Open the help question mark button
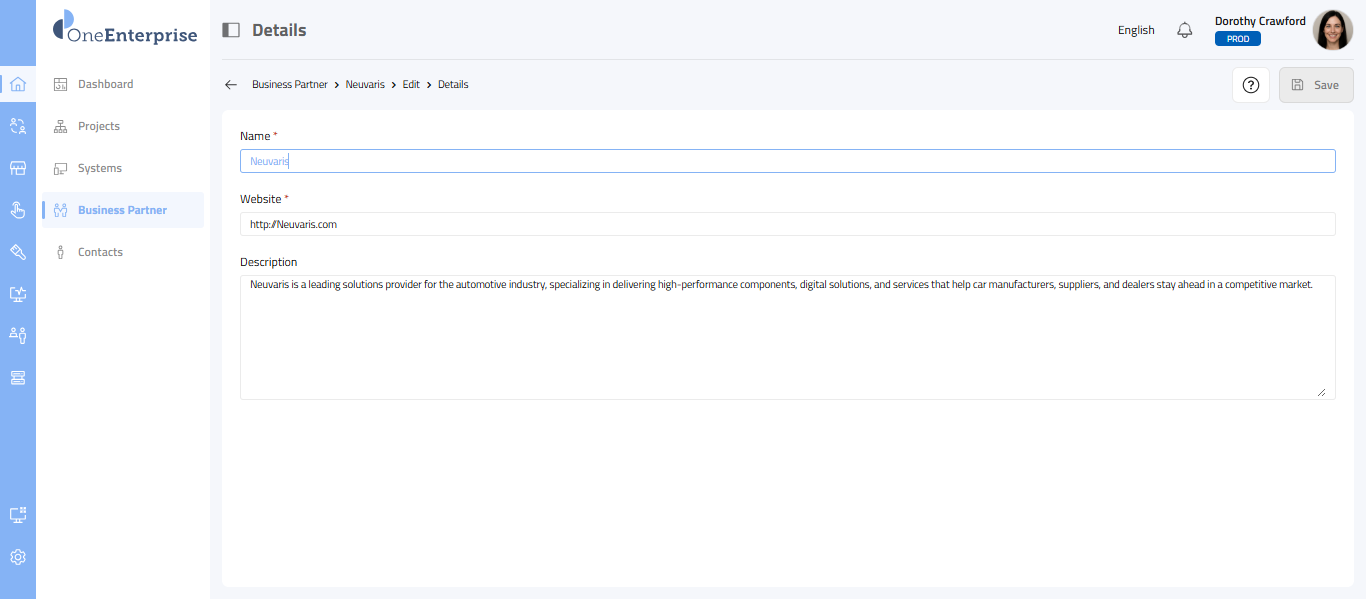Screen dimensions: 1366x599 (1250, 85)
